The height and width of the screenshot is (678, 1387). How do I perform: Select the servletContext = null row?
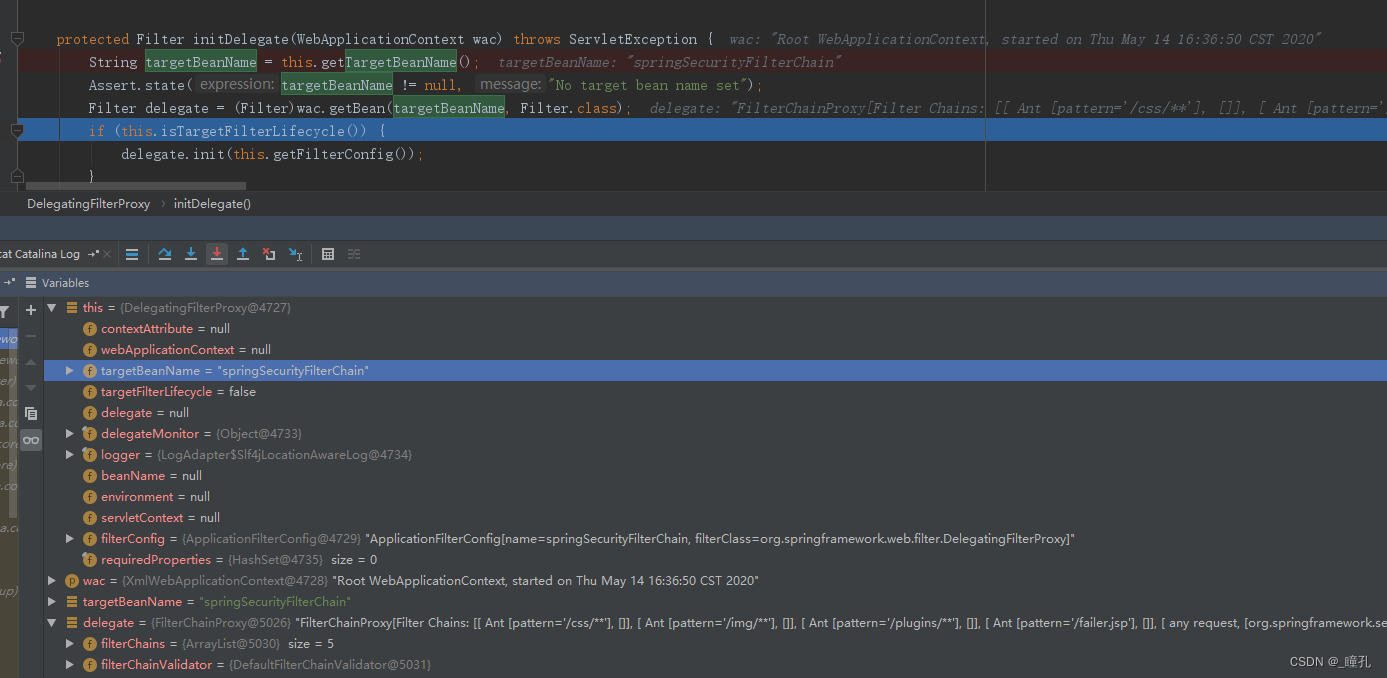click(715, 518)
